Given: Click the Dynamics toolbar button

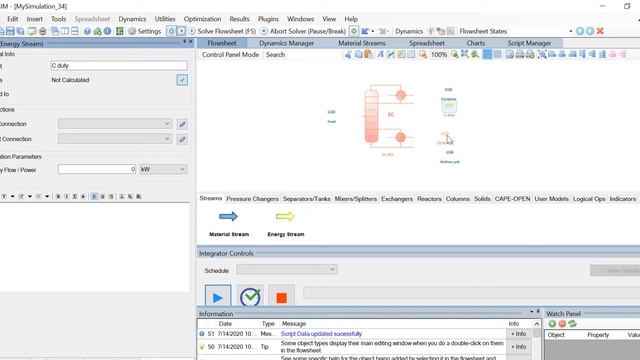Looking at the screenshot, I should pos(409,31).
